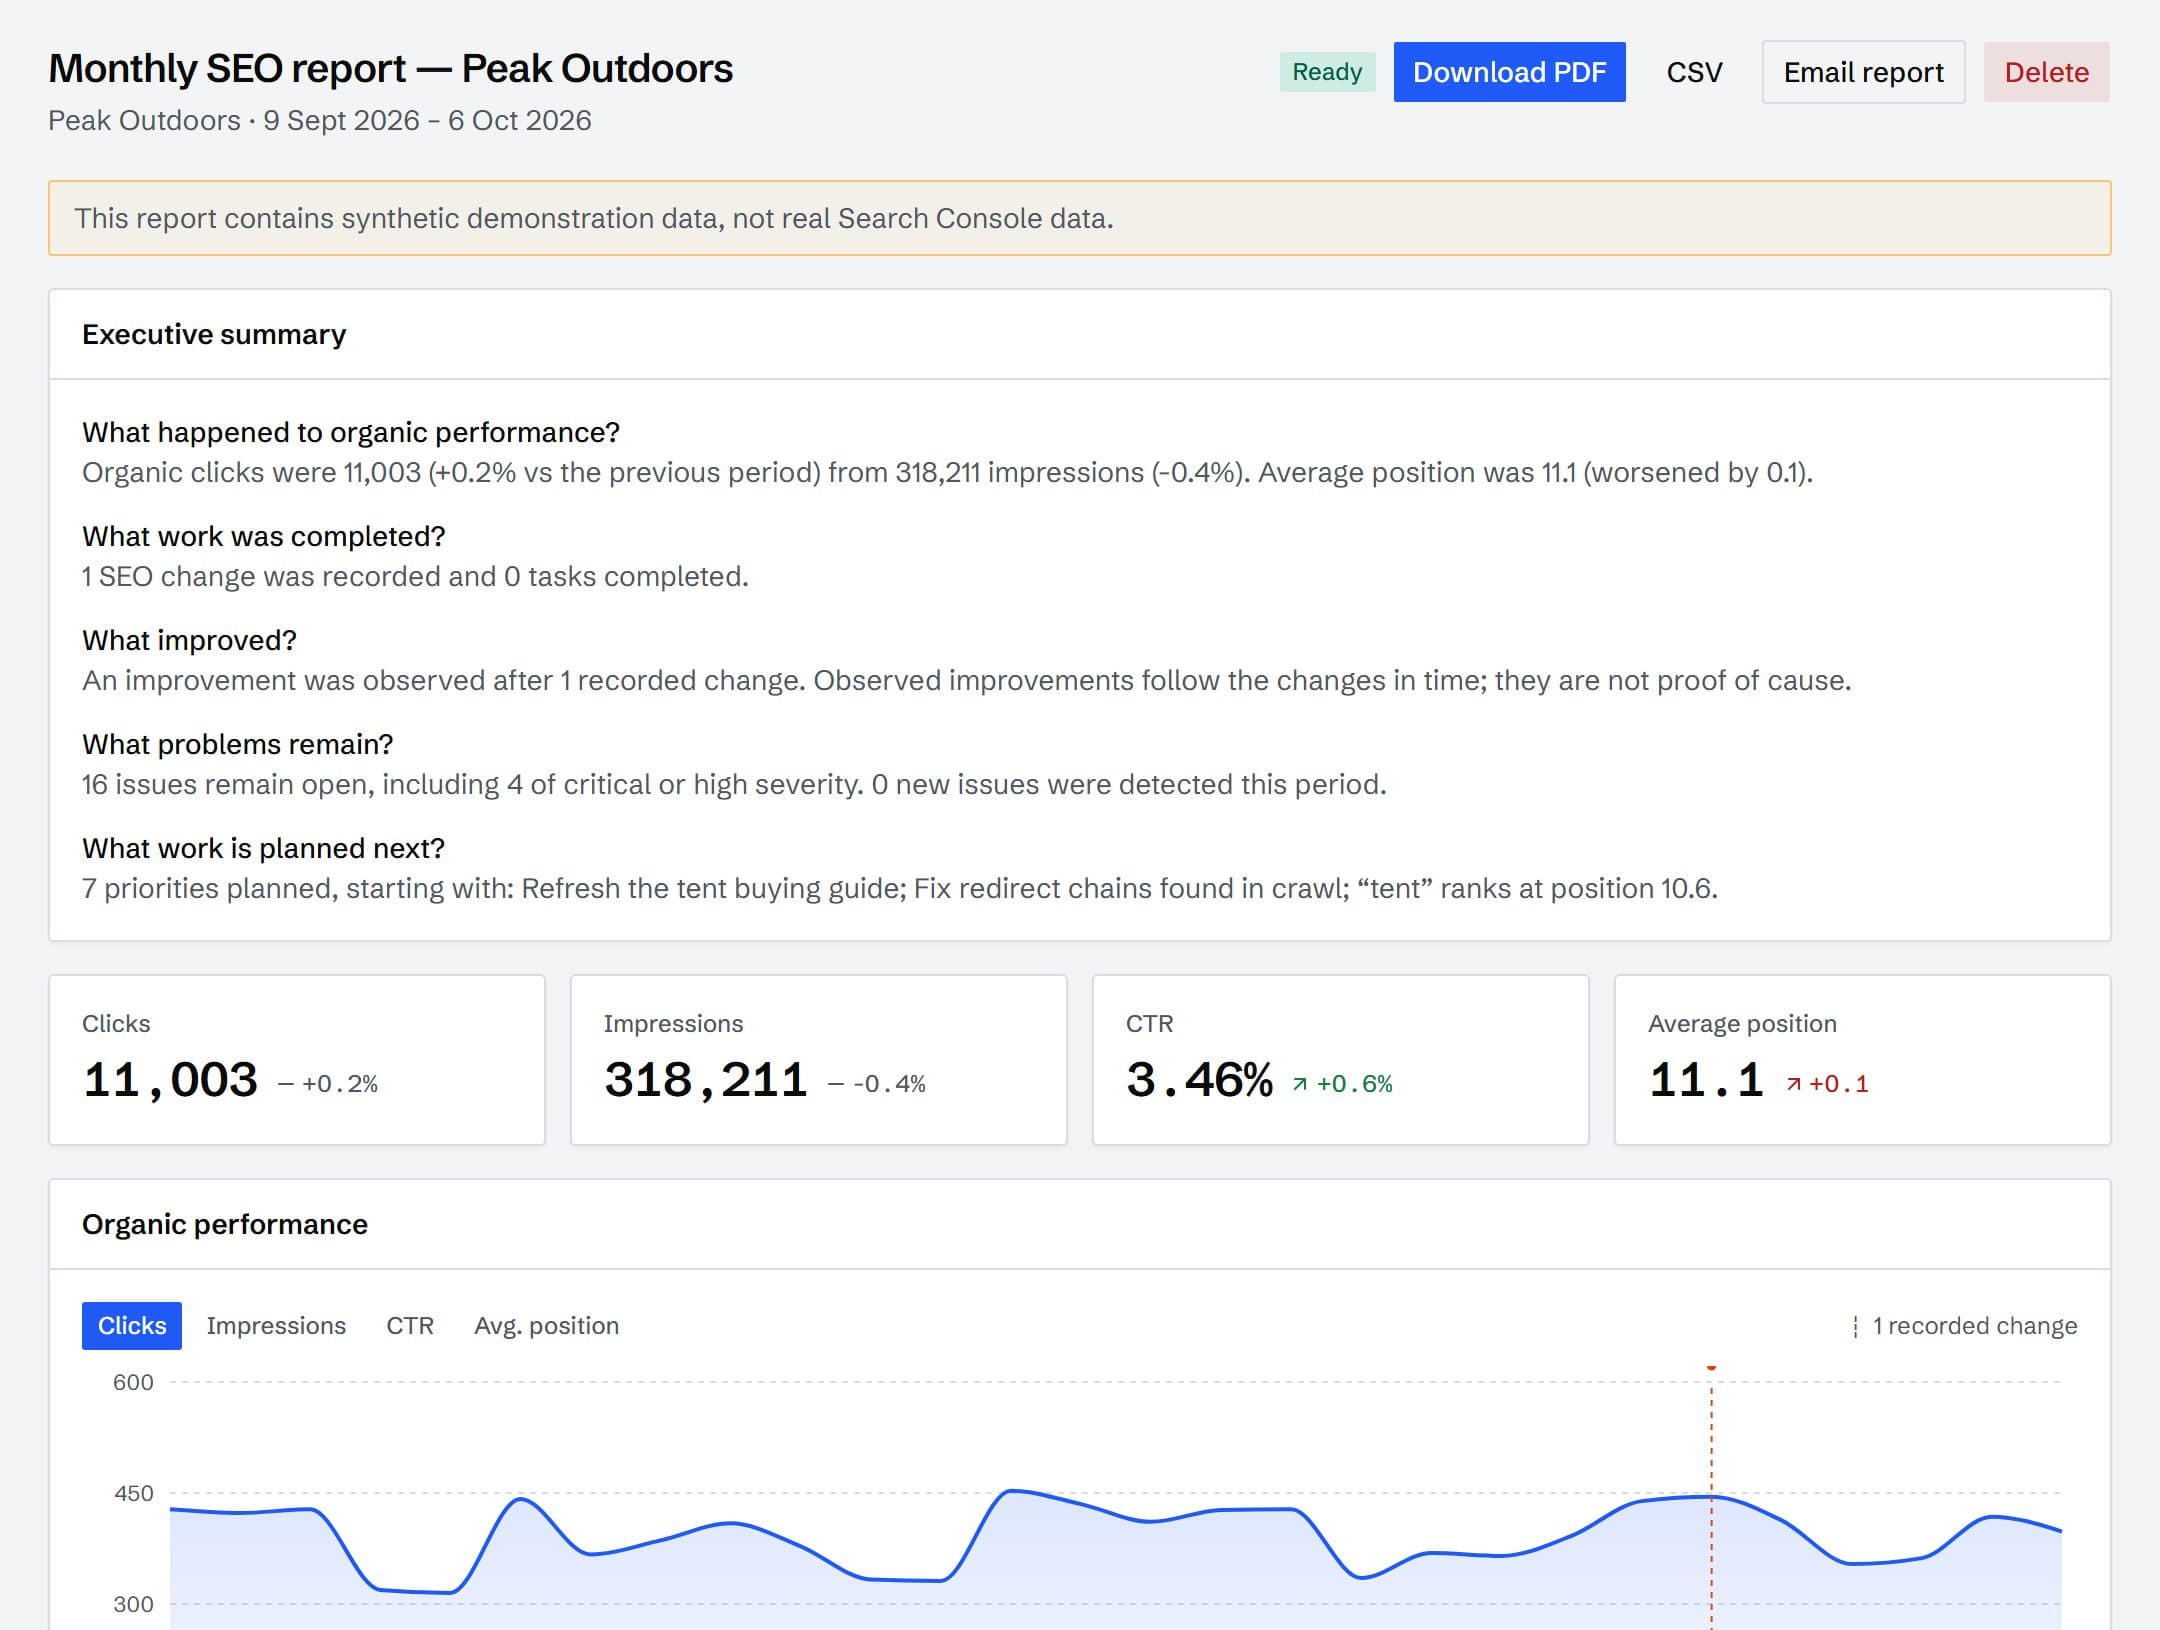Click the CTR value 3.46%
Screen dimensions: 2160x1630
1199,1080
